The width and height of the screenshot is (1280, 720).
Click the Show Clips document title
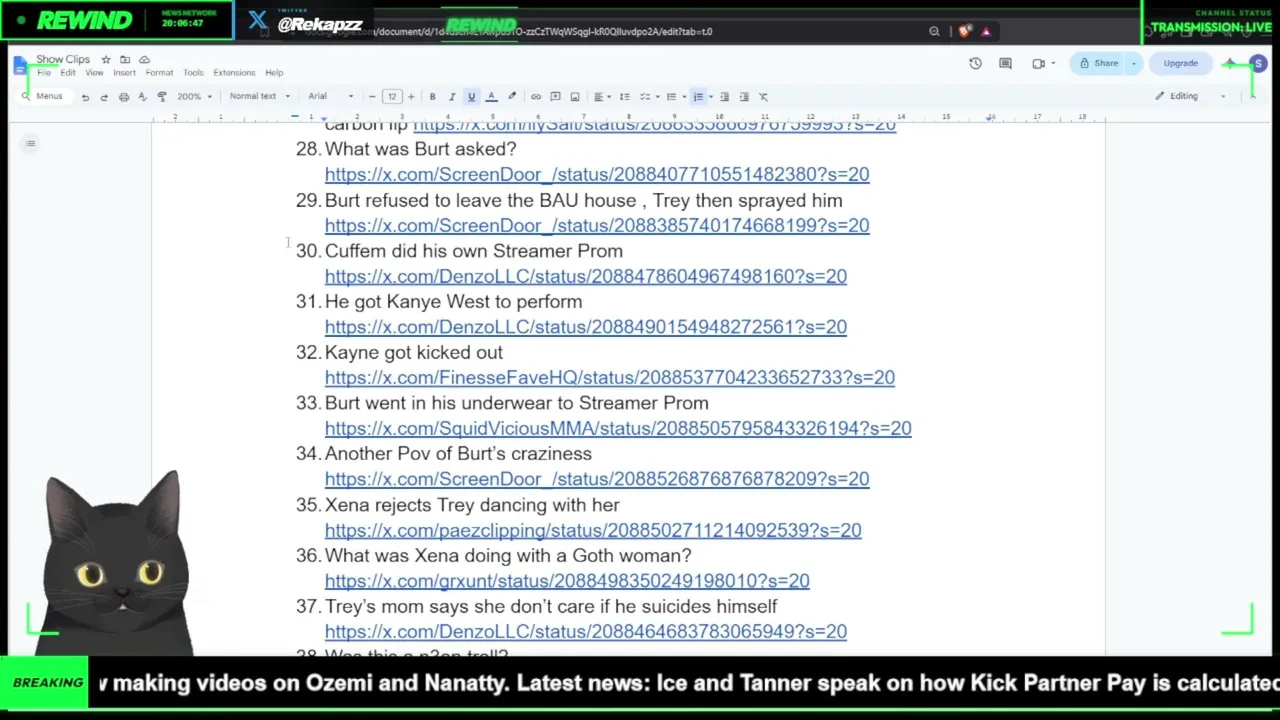(x=63, y=60)
